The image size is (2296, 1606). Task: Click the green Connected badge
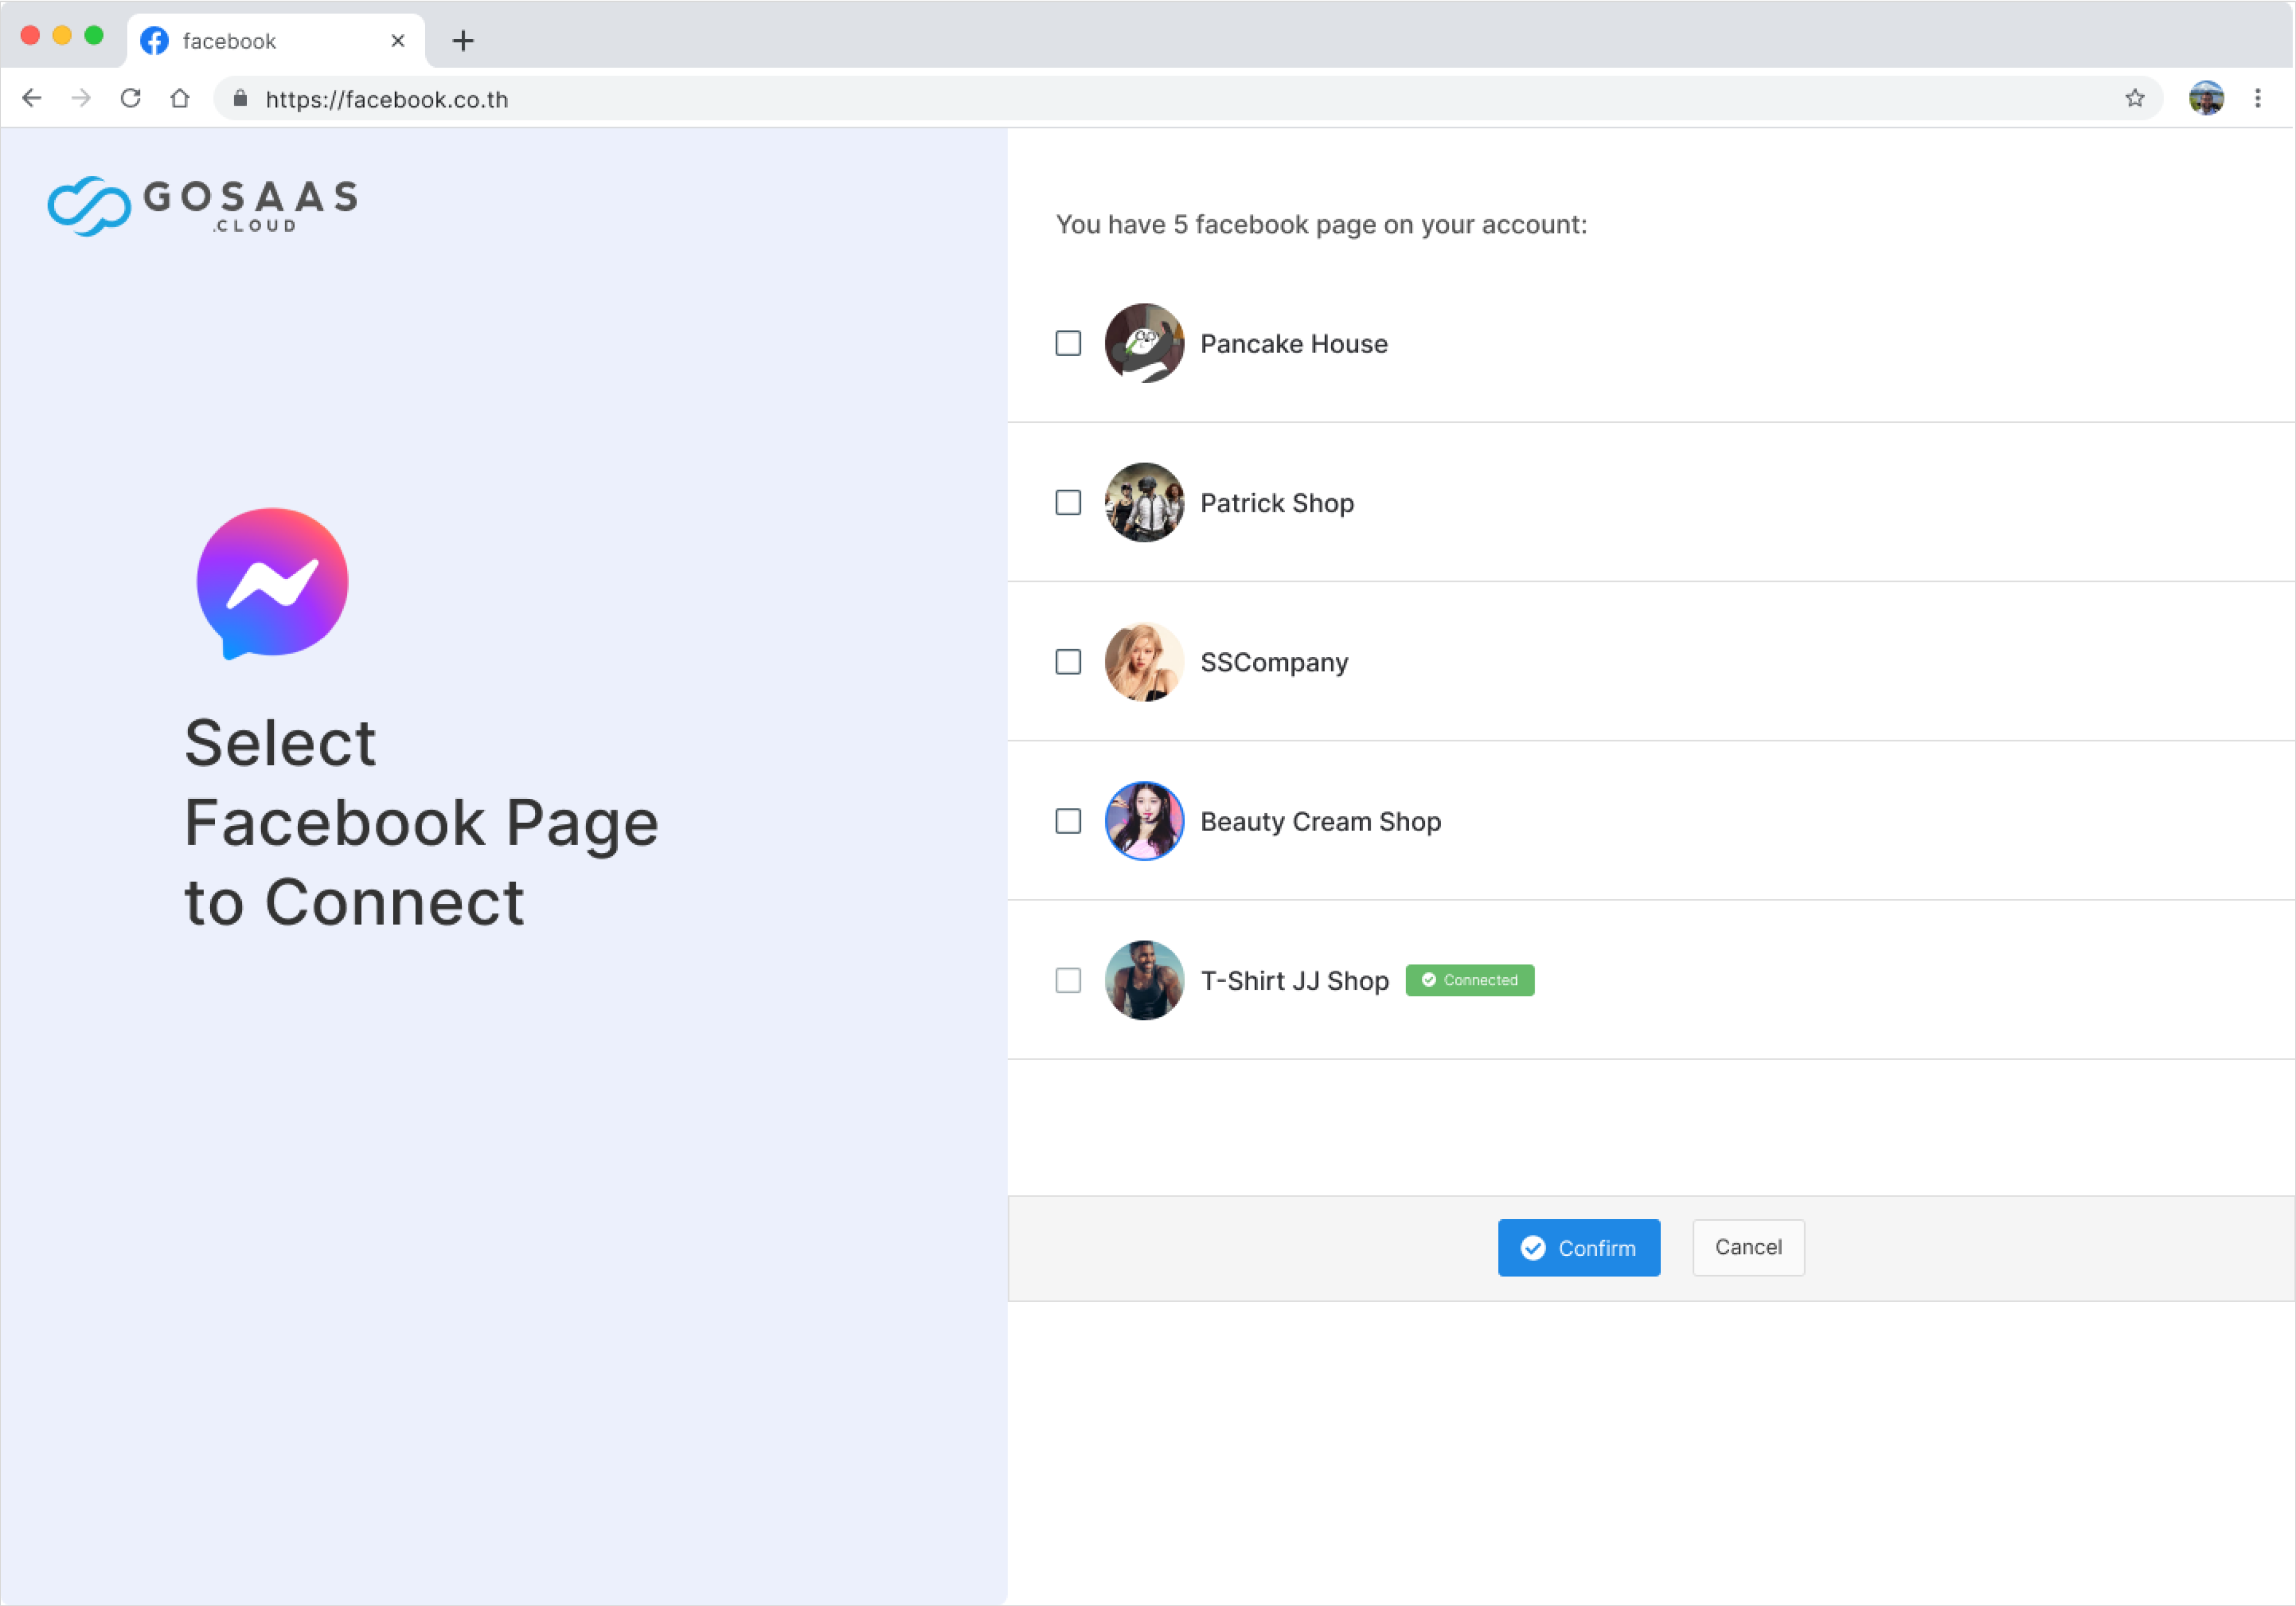pos(1470,980)
